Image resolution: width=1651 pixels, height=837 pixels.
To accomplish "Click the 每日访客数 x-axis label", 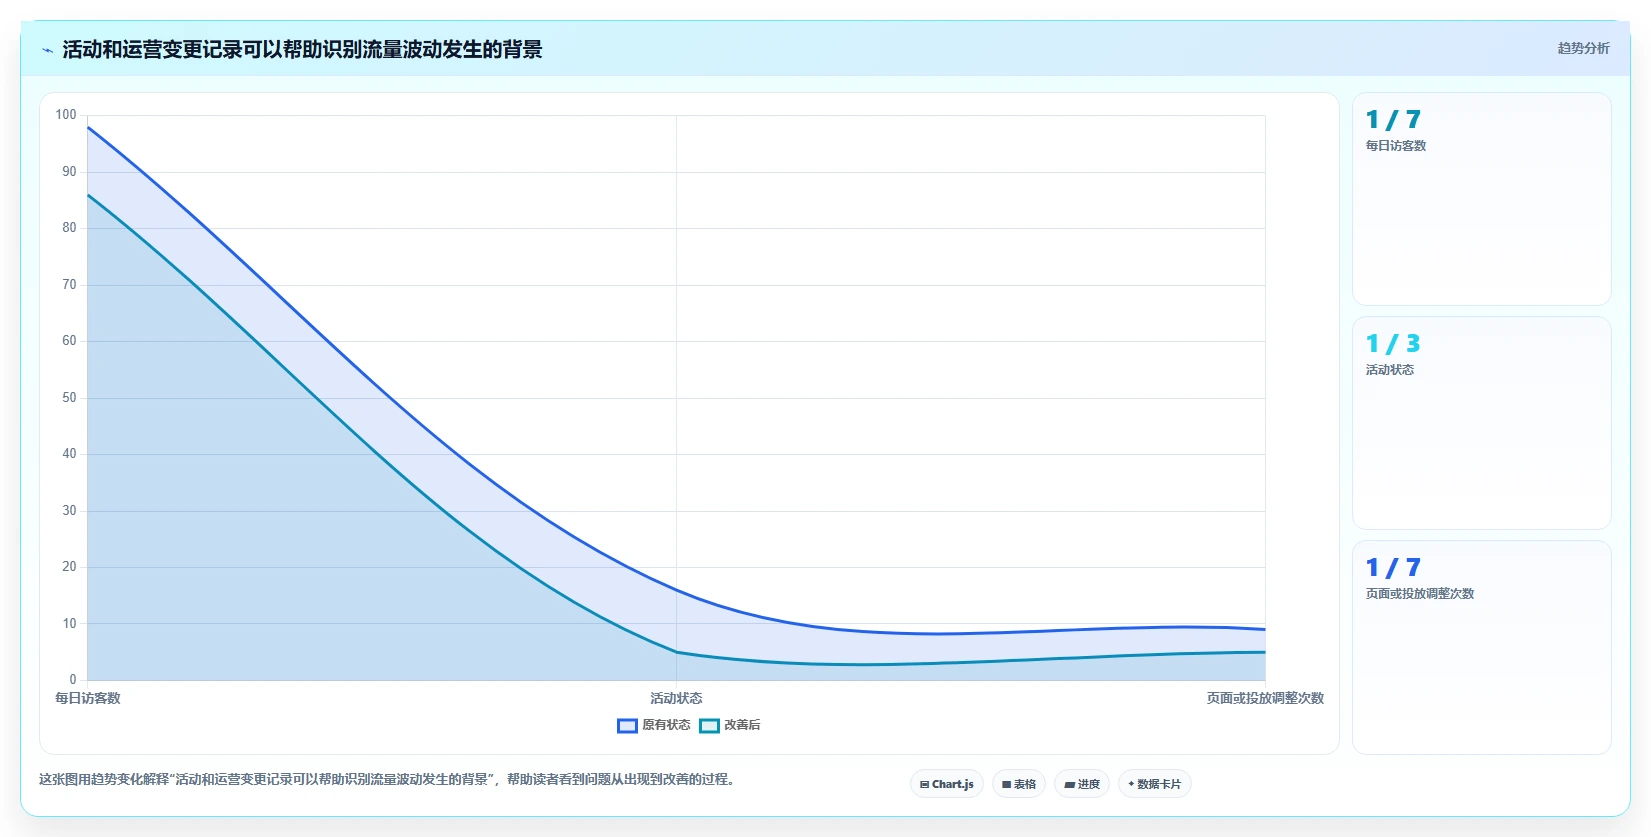I will [x=87, y=698].
